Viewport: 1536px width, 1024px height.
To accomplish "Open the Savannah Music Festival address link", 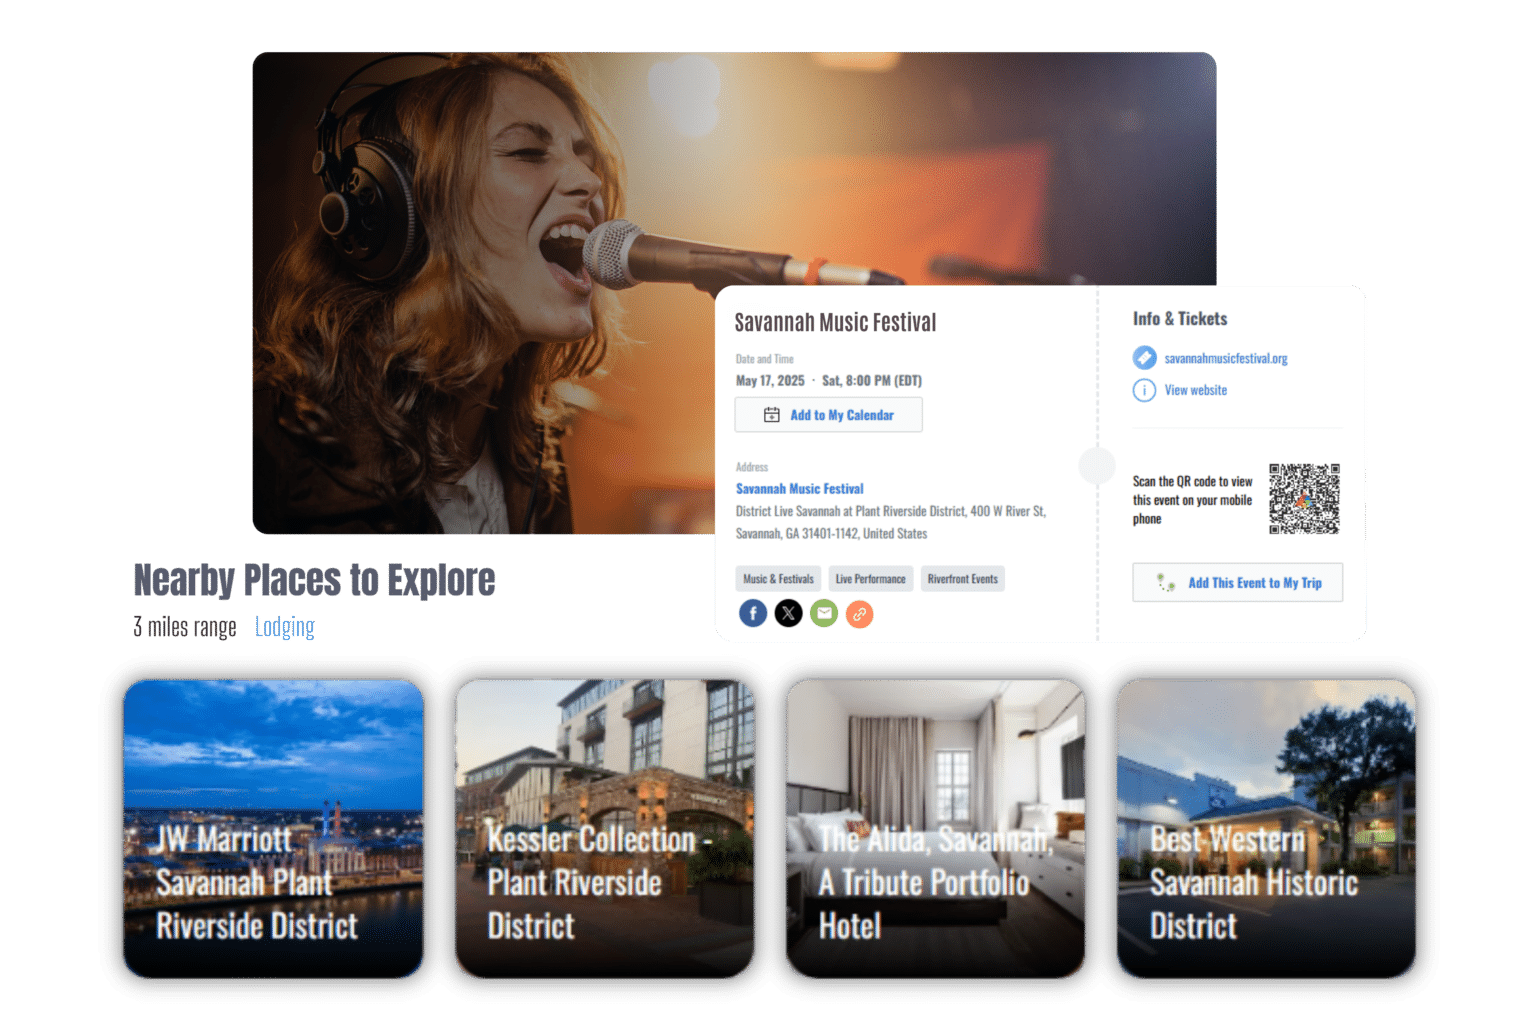I will [800, 489].
